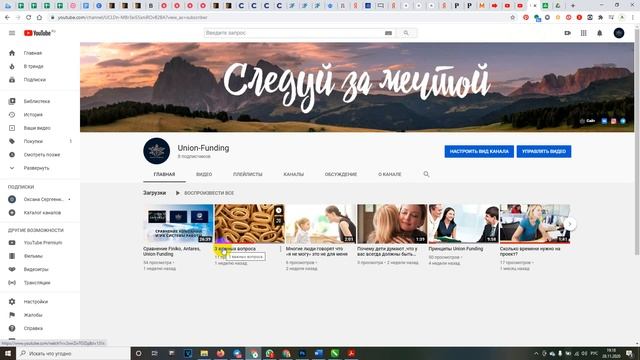
Task: Open the Windows Start menu
Action: tap(7, 353)
